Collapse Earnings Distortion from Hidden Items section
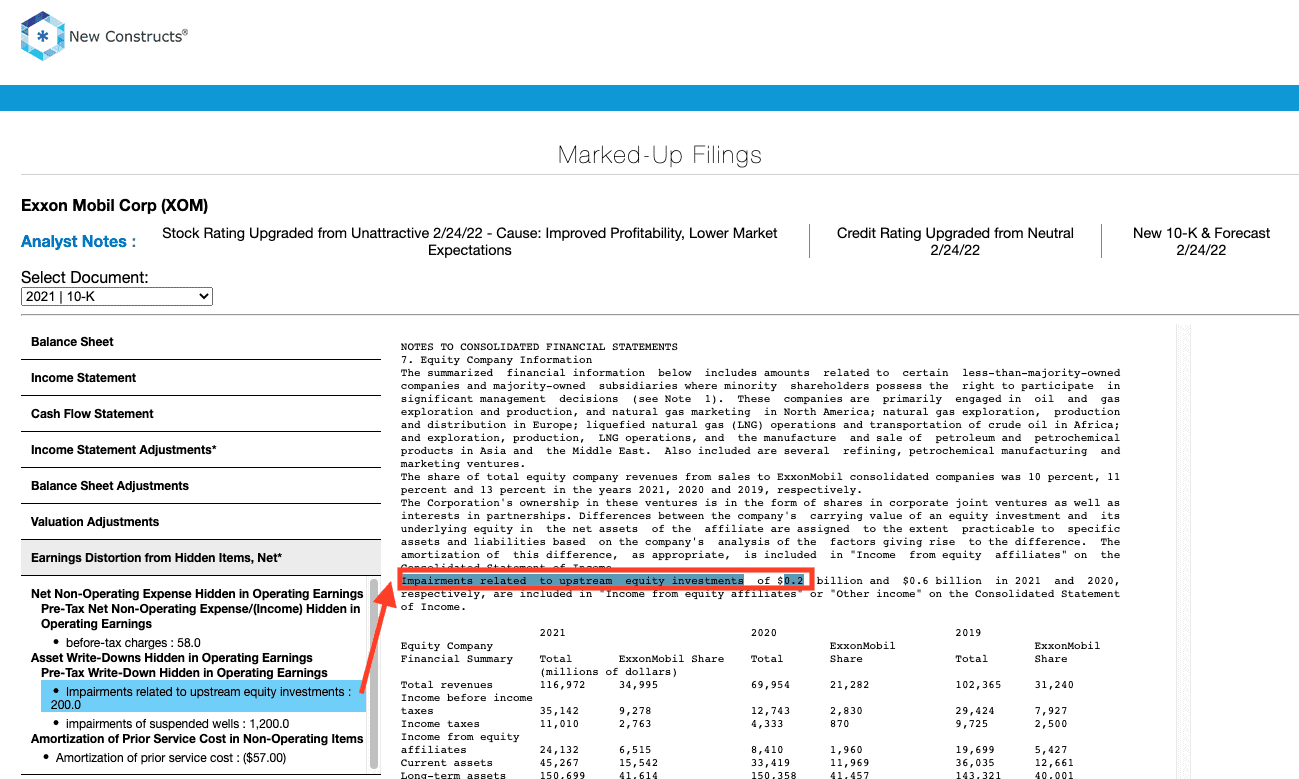The height and width of the screenshot is (779, 1299). click(201, 558)
